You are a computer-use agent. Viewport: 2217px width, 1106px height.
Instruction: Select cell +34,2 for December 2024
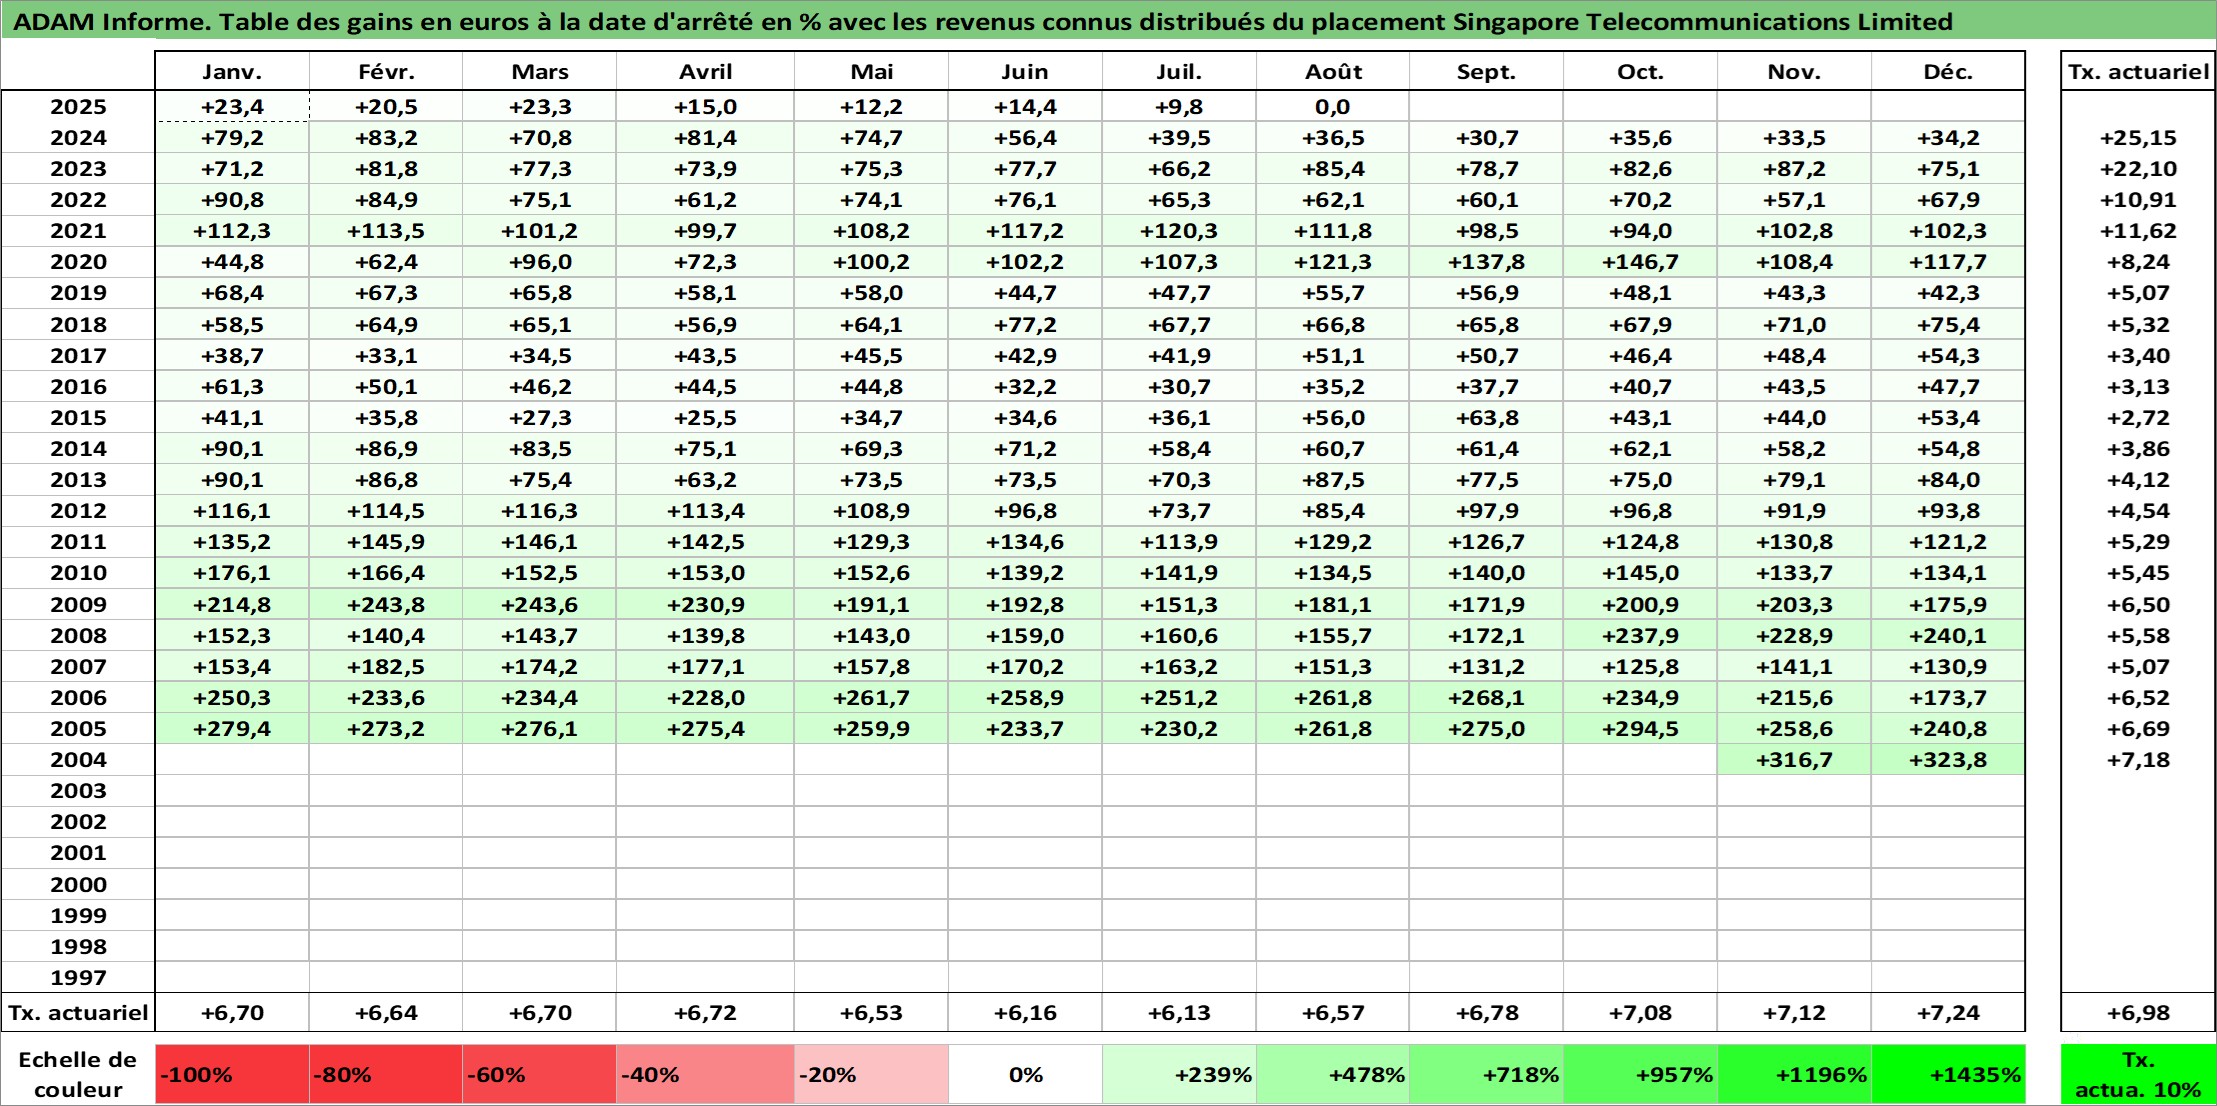click(x=1948, y=138)
